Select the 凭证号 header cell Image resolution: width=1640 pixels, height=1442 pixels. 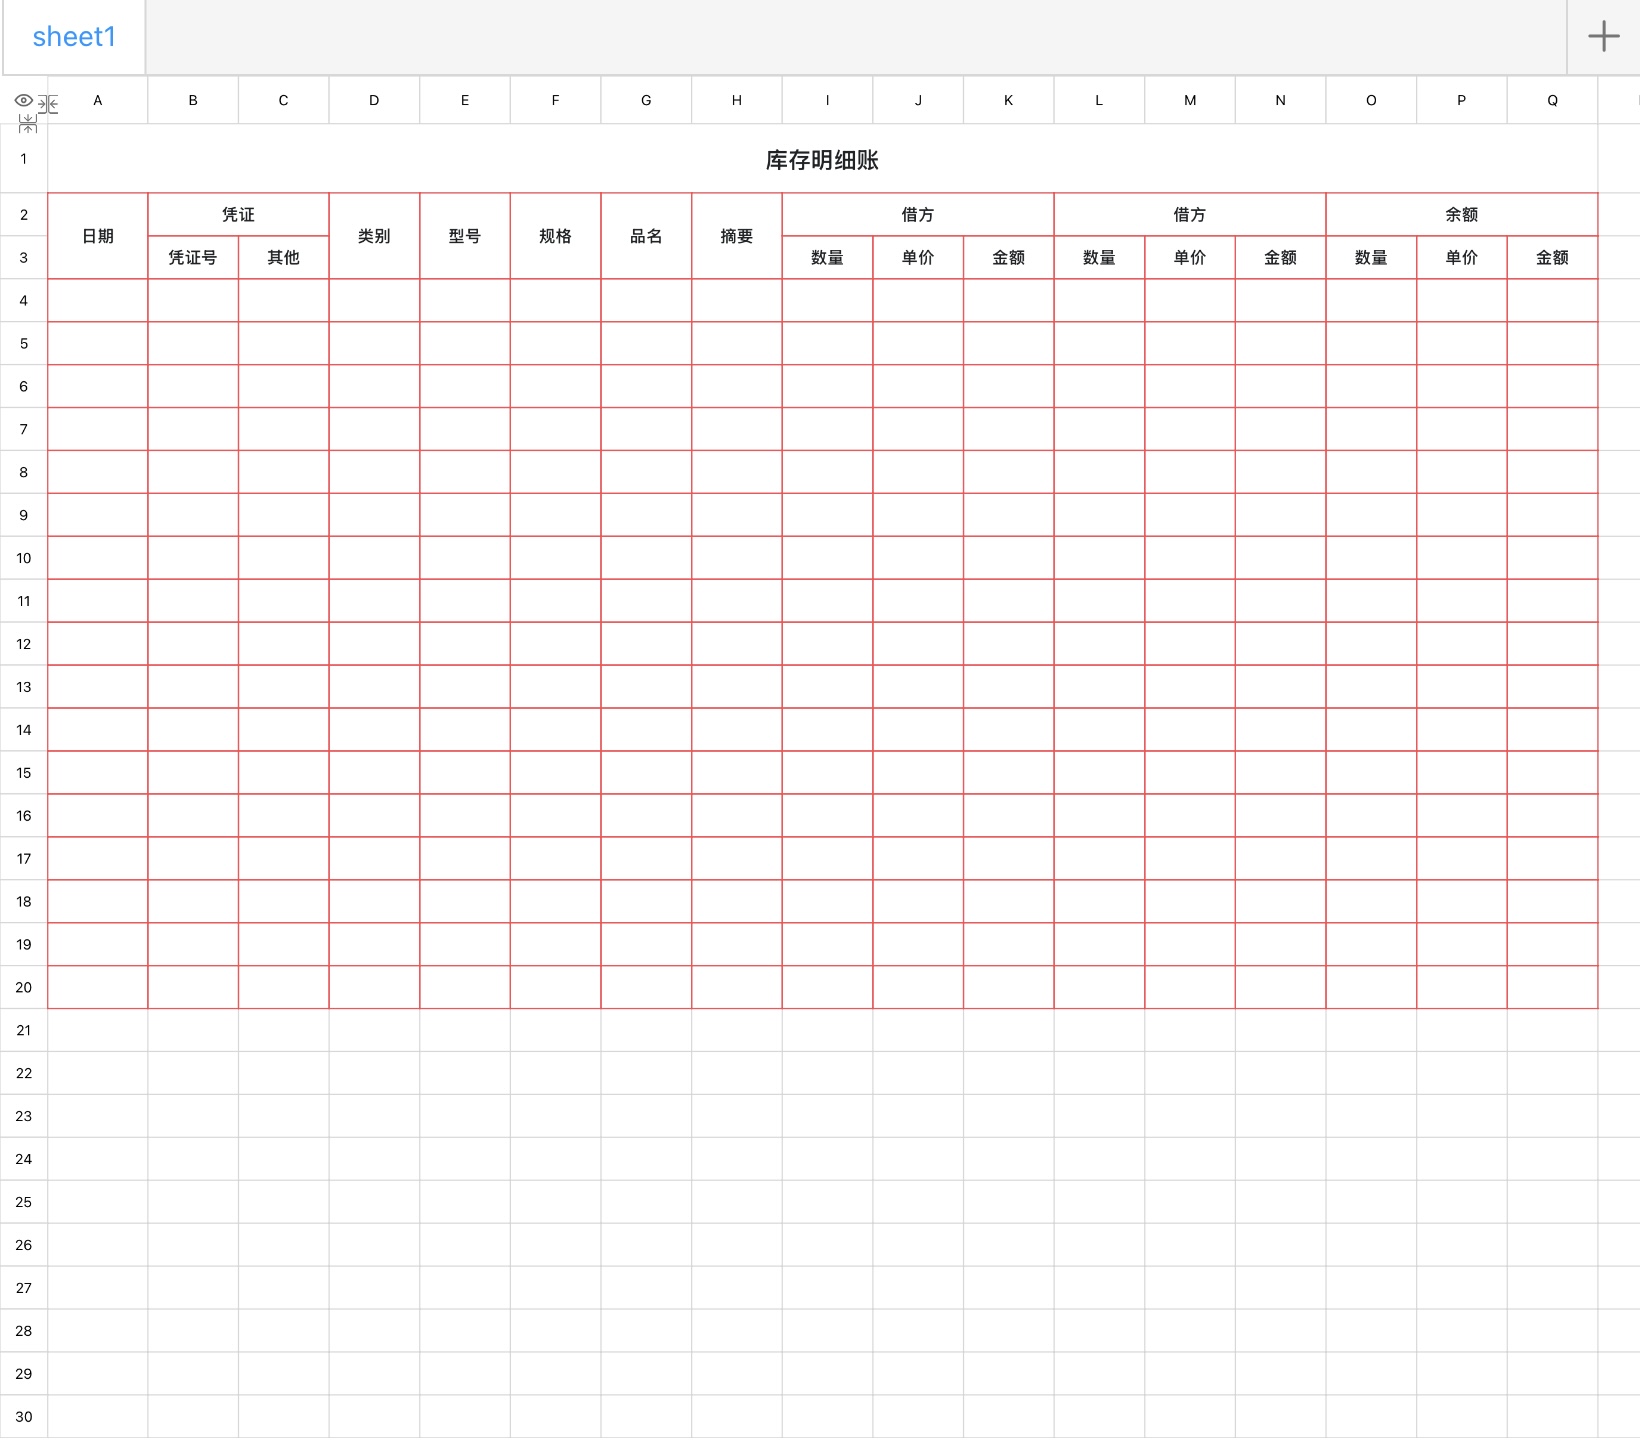(193, 258)
